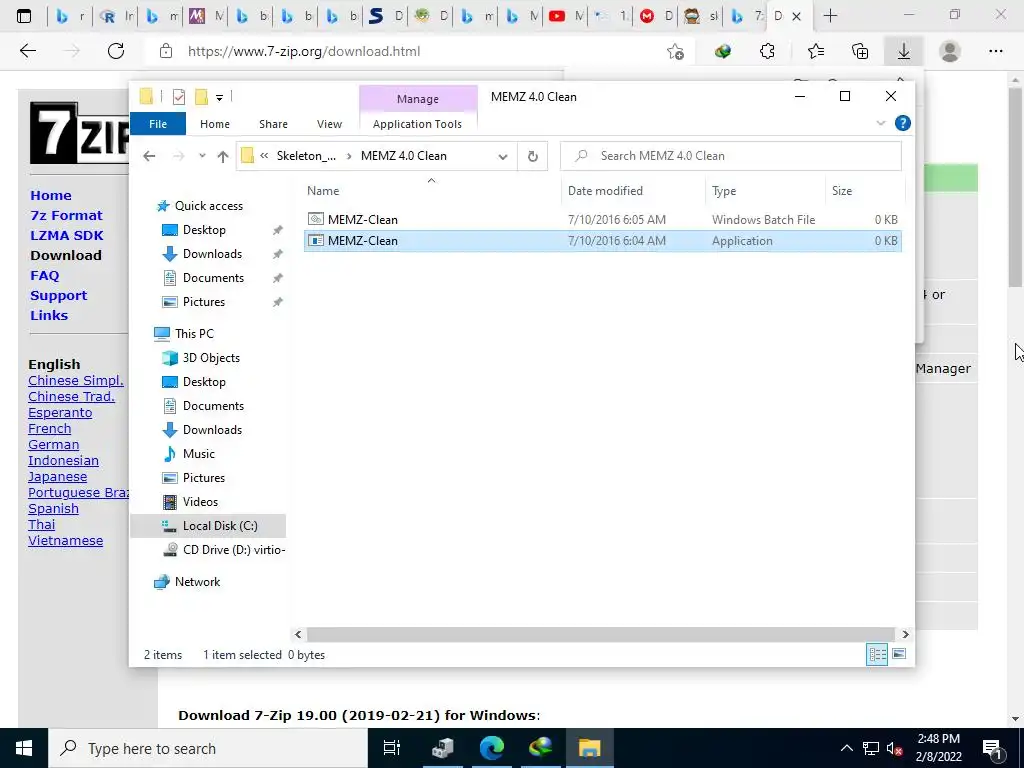Click the Manage contextual tab
Image resolution: width=1024 pixels, height=768 pixels.
[418, 99]
